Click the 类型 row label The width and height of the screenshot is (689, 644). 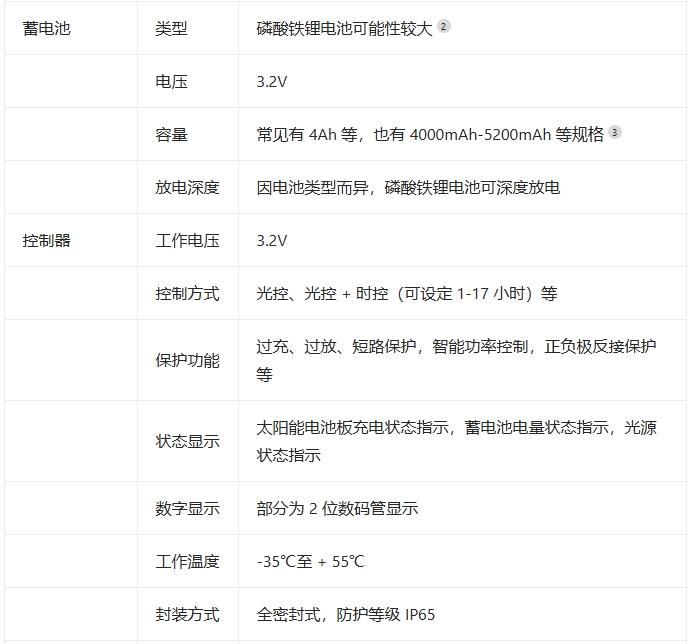[x=171, y=28]
